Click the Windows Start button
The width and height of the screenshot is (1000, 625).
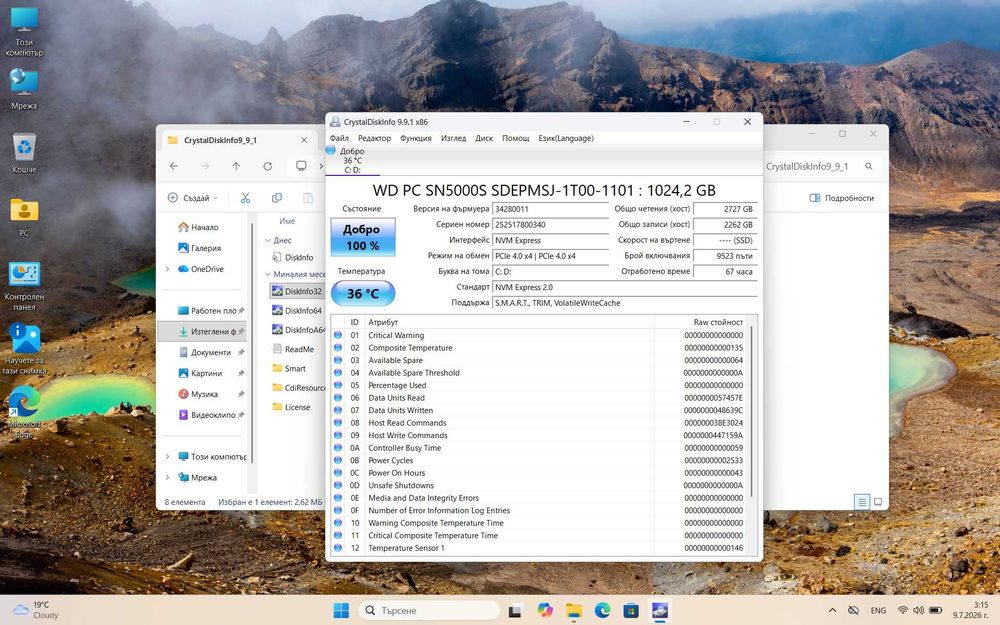pyautogui.click(x=341, y=610)
